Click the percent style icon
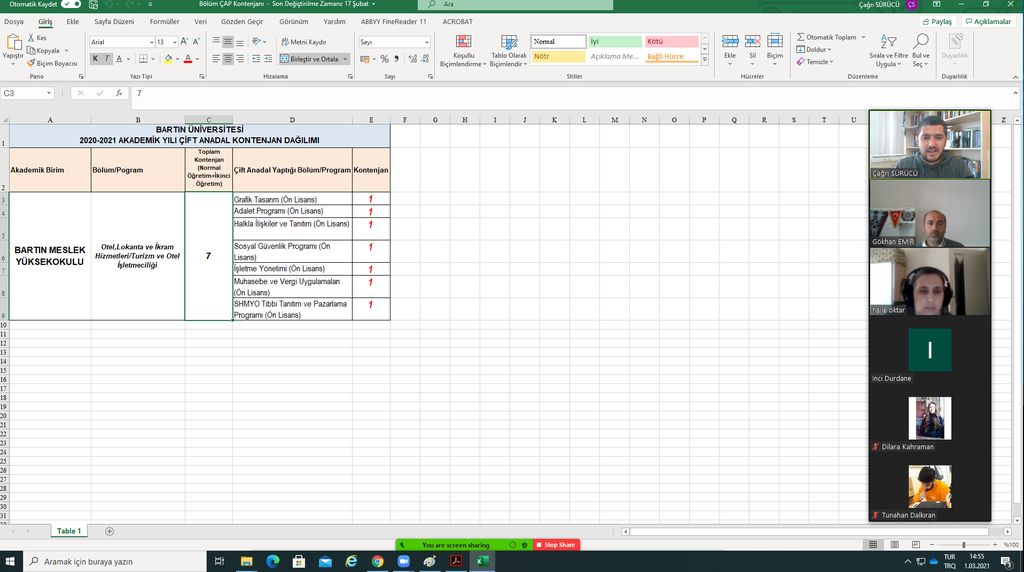 384,59
